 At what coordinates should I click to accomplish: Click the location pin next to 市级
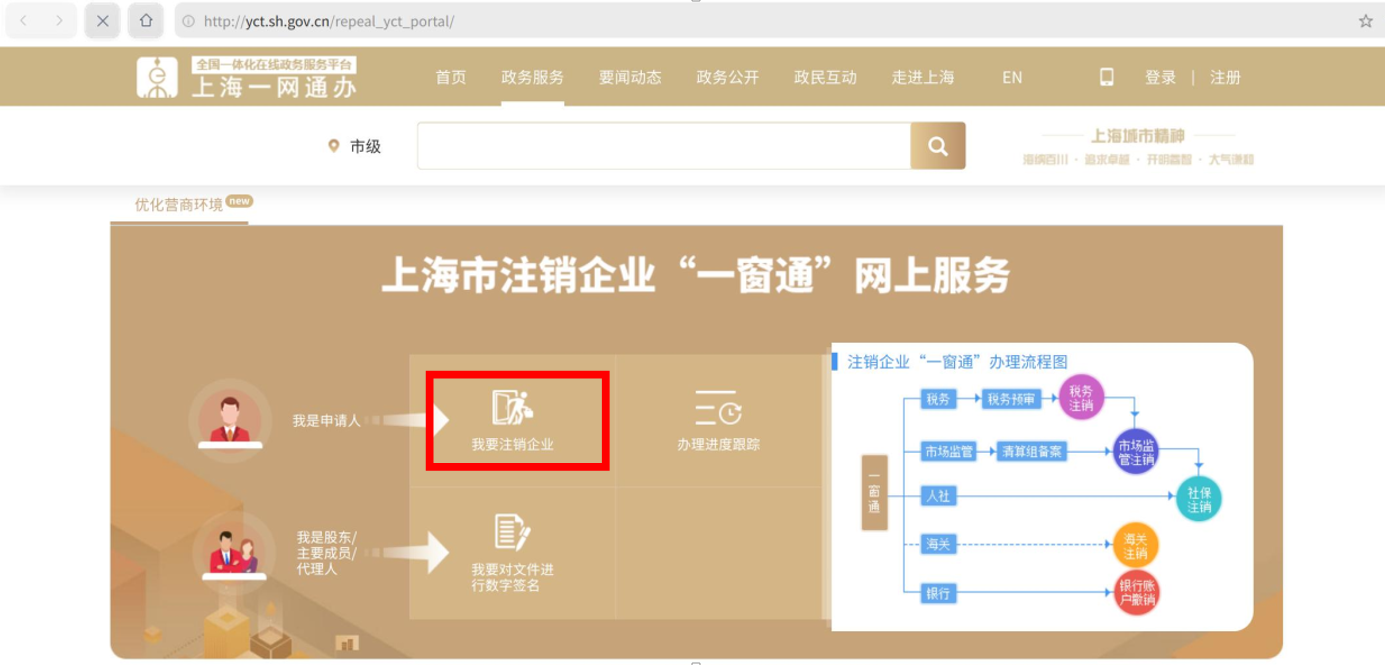(x=334, y=146)
